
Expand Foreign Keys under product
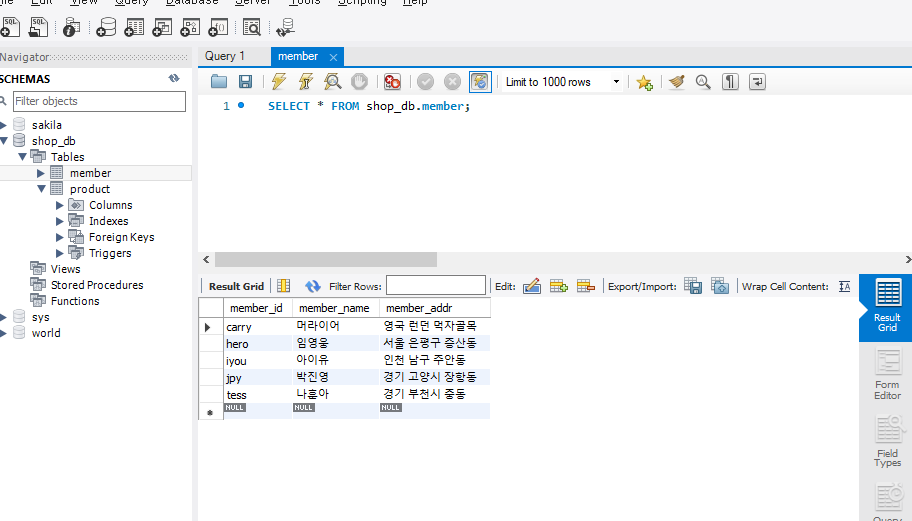click(x=59, y=237)
